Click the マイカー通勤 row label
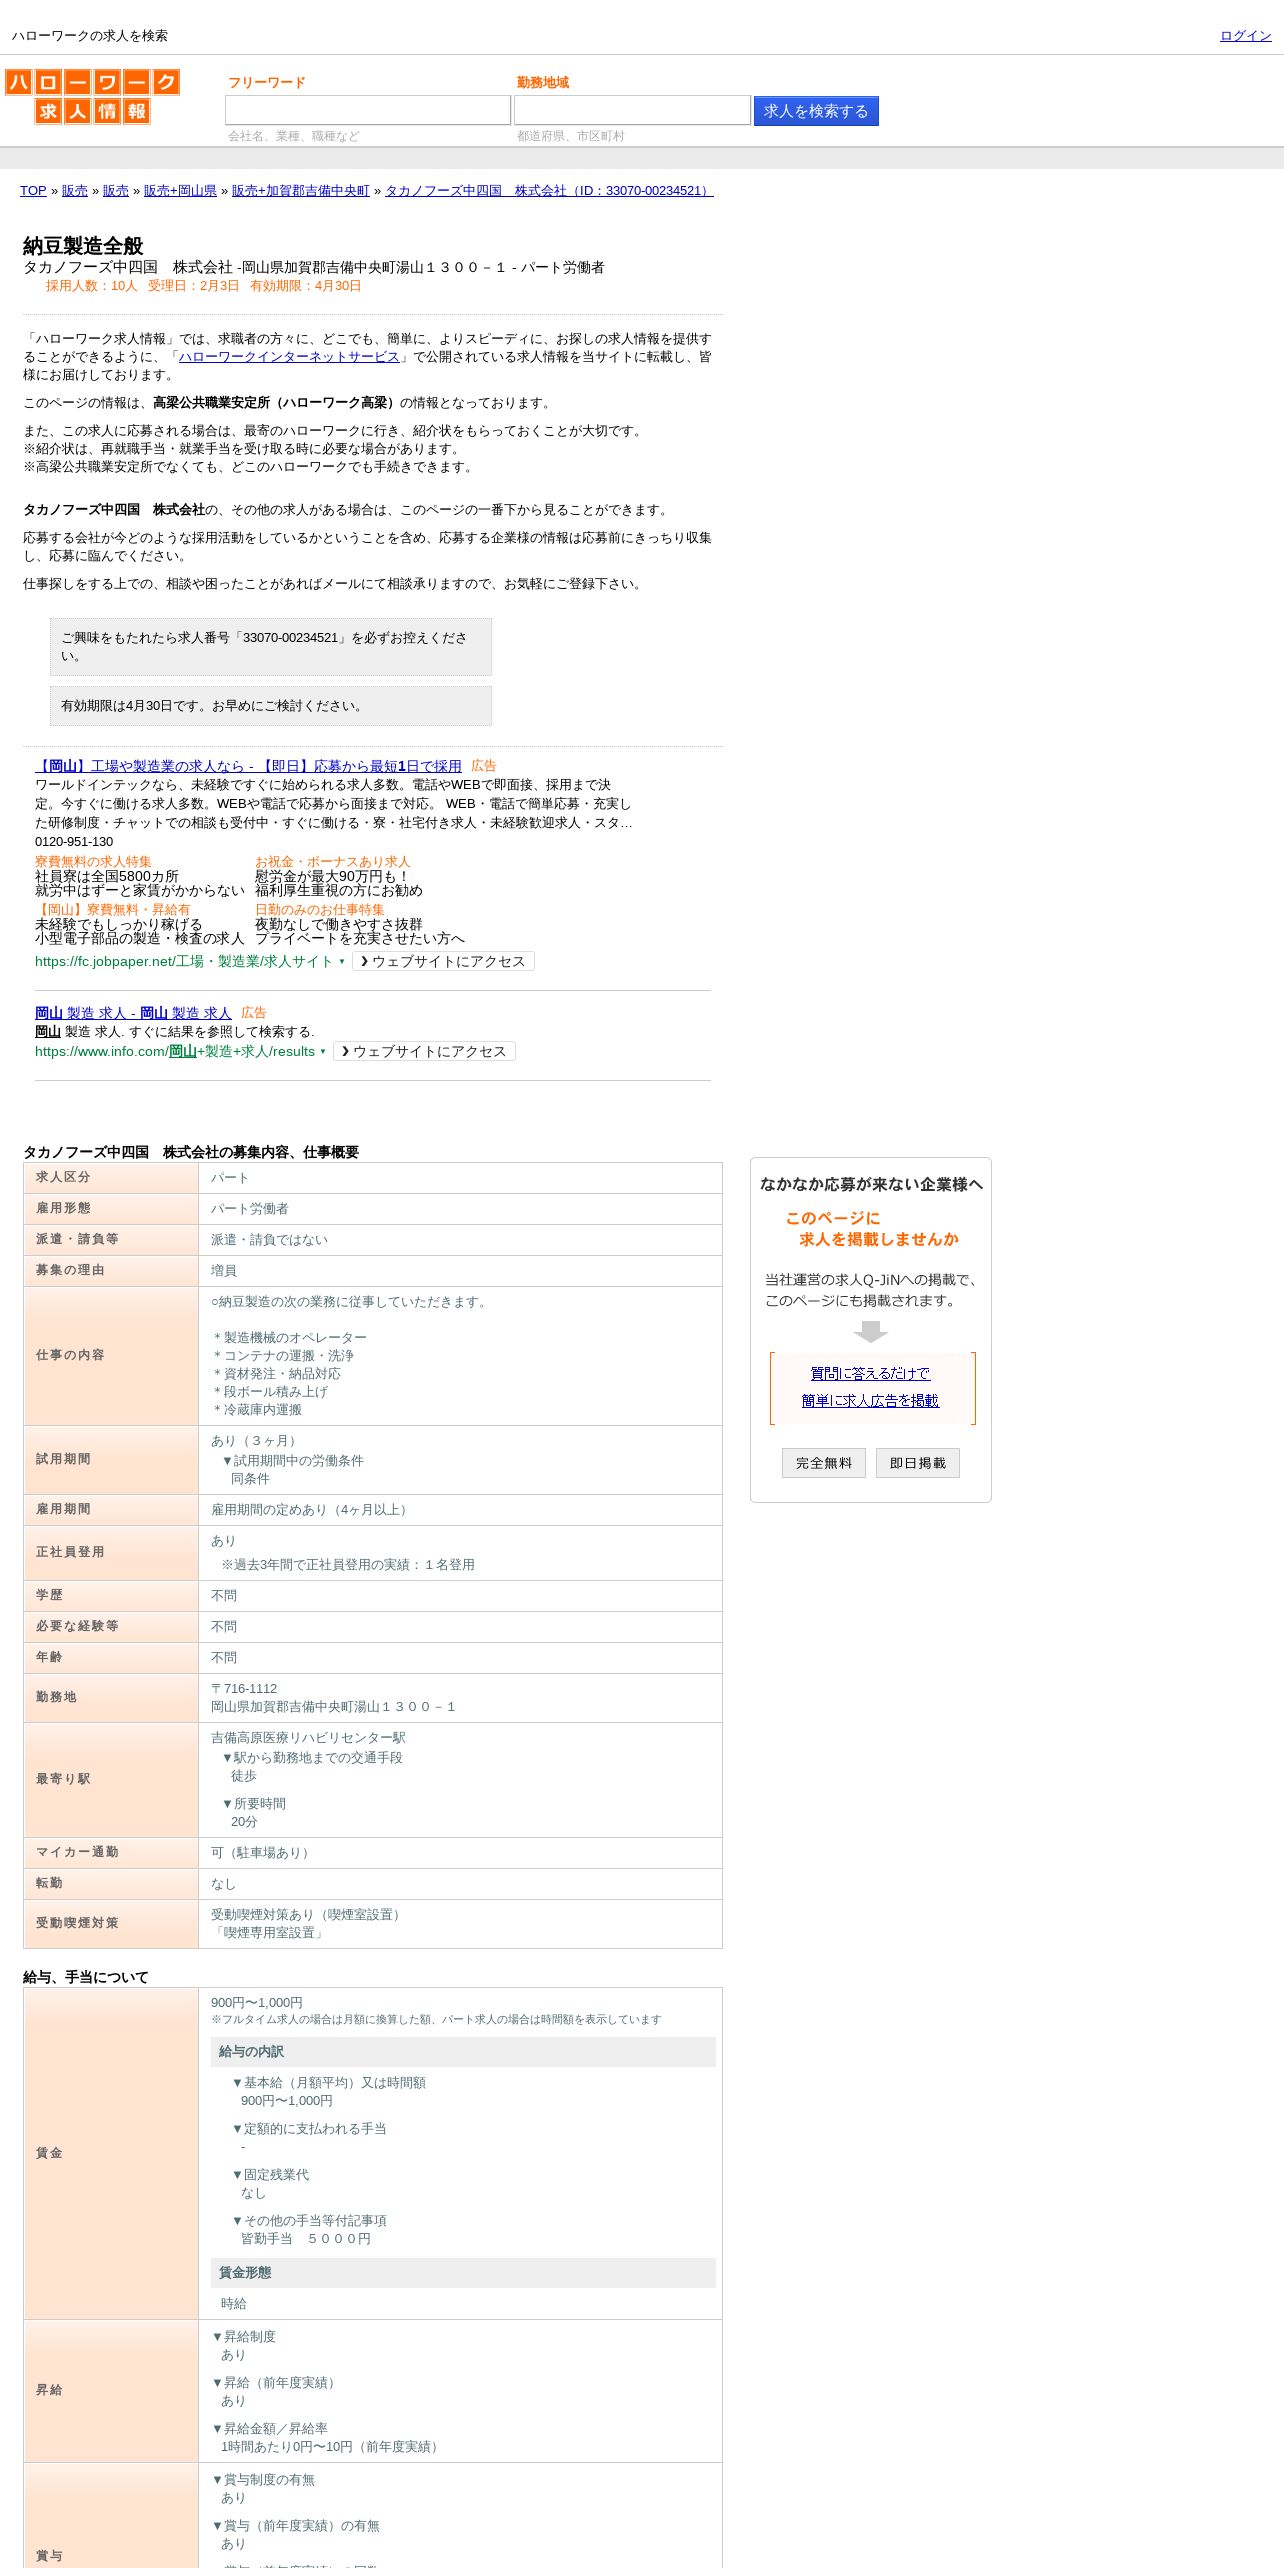This screenshot has width=1284, height=2568. [77, 1852]
